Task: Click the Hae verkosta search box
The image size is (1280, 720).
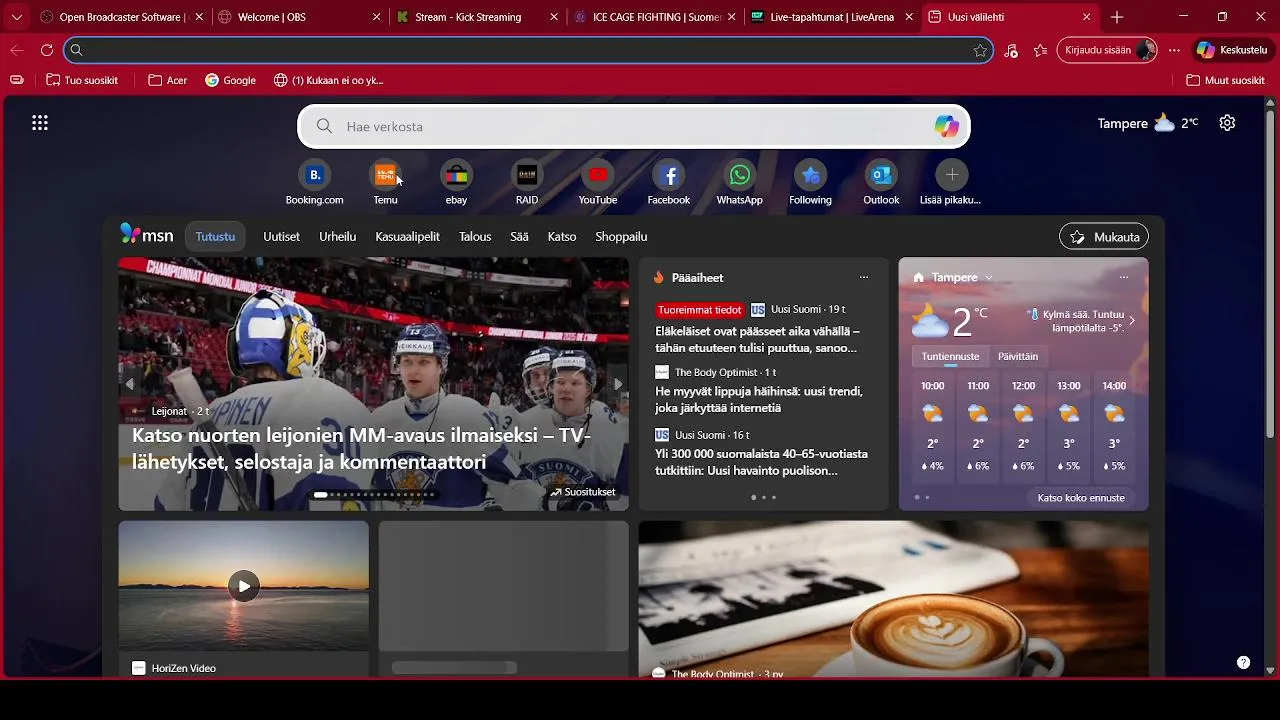Action: (634, 126)
